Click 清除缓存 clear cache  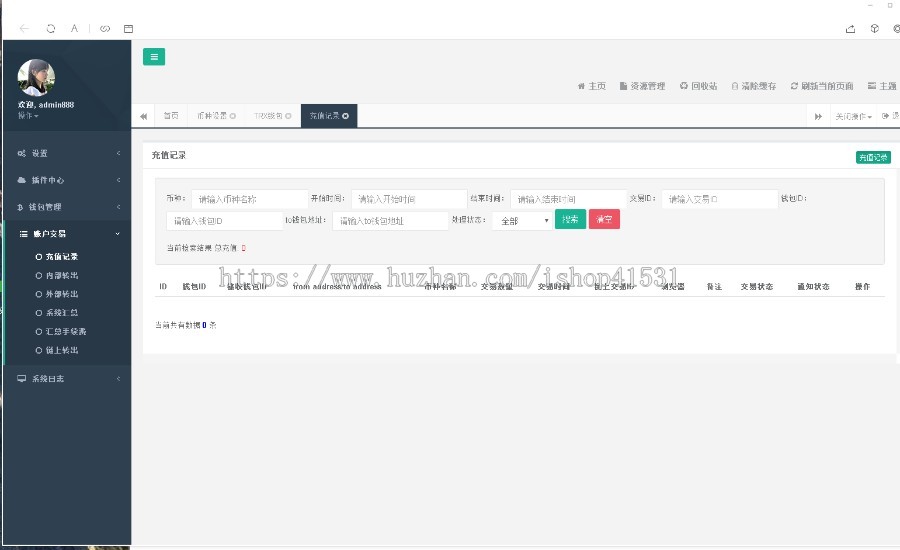click(x=754, y=86)
